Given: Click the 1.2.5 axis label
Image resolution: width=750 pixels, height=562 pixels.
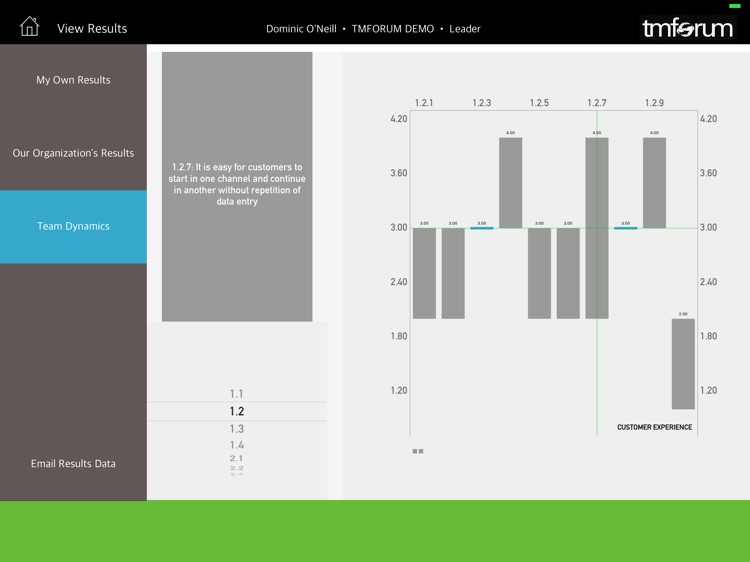Looking at the screenshot, I should coord(539,103).
